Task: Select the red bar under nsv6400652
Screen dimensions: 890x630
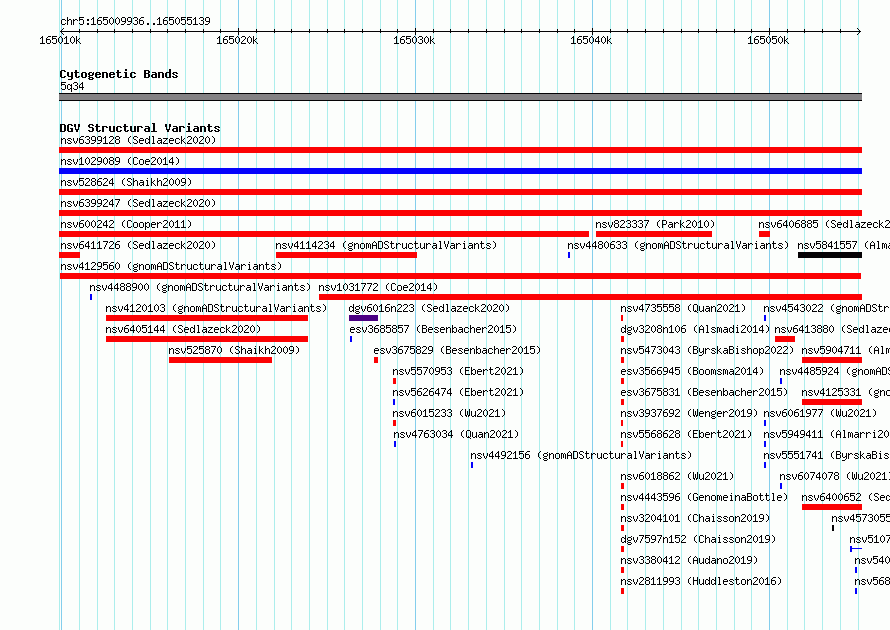Action: tap(832, 507)
